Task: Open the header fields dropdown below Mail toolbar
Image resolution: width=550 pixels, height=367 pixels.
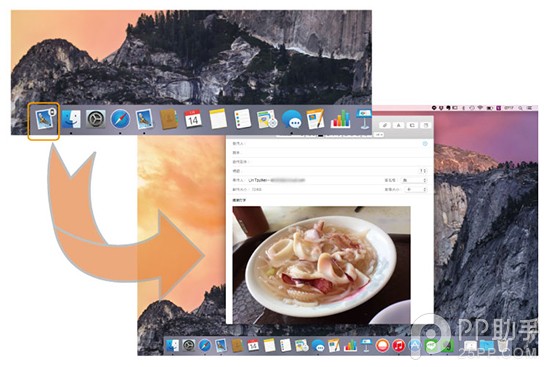Action: pyautogui.click(x=379, y=134)
